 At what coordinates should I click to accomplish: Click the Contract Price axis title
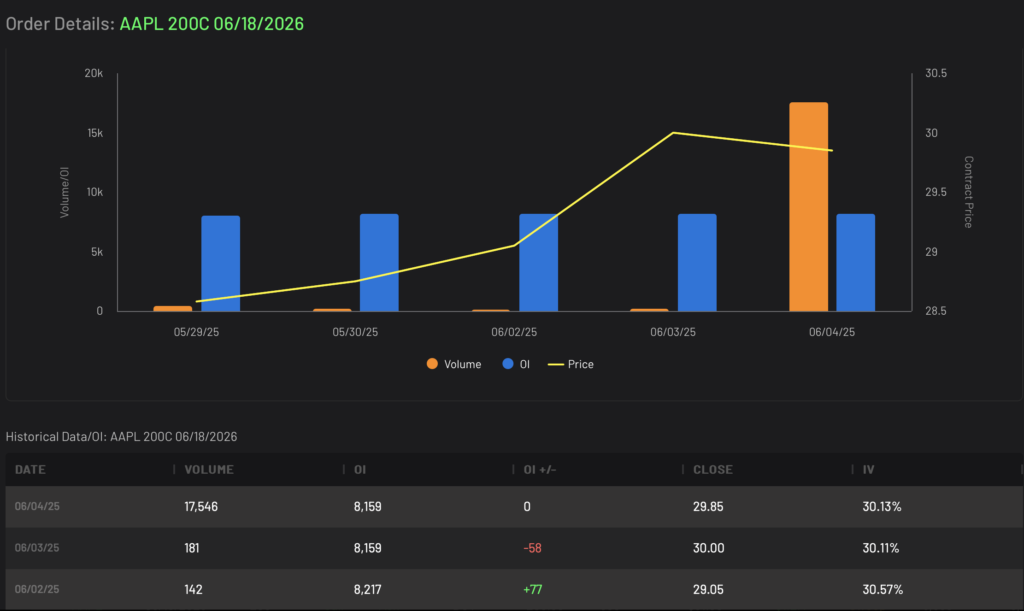coord(968,192)
